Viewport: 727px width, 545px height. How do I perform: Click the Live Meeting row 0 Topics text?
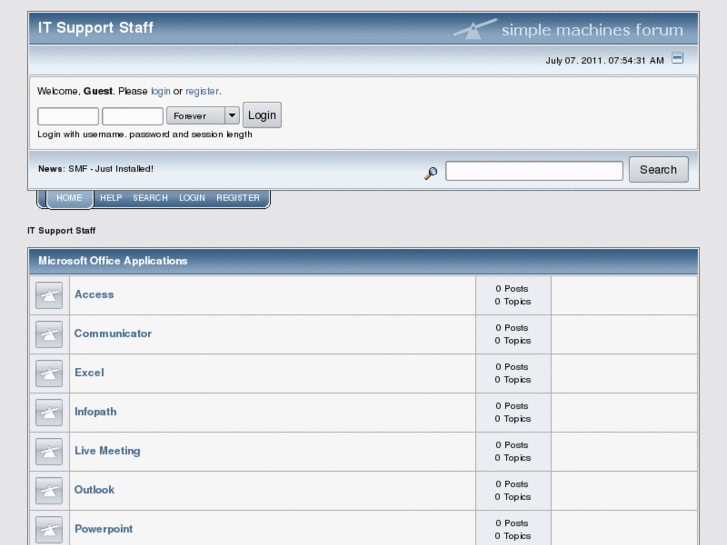pos(512,458)
